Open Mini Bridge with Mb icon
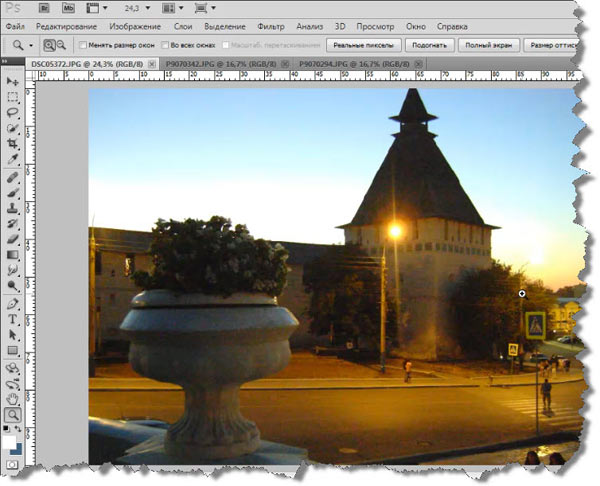 tap(68, 8)
